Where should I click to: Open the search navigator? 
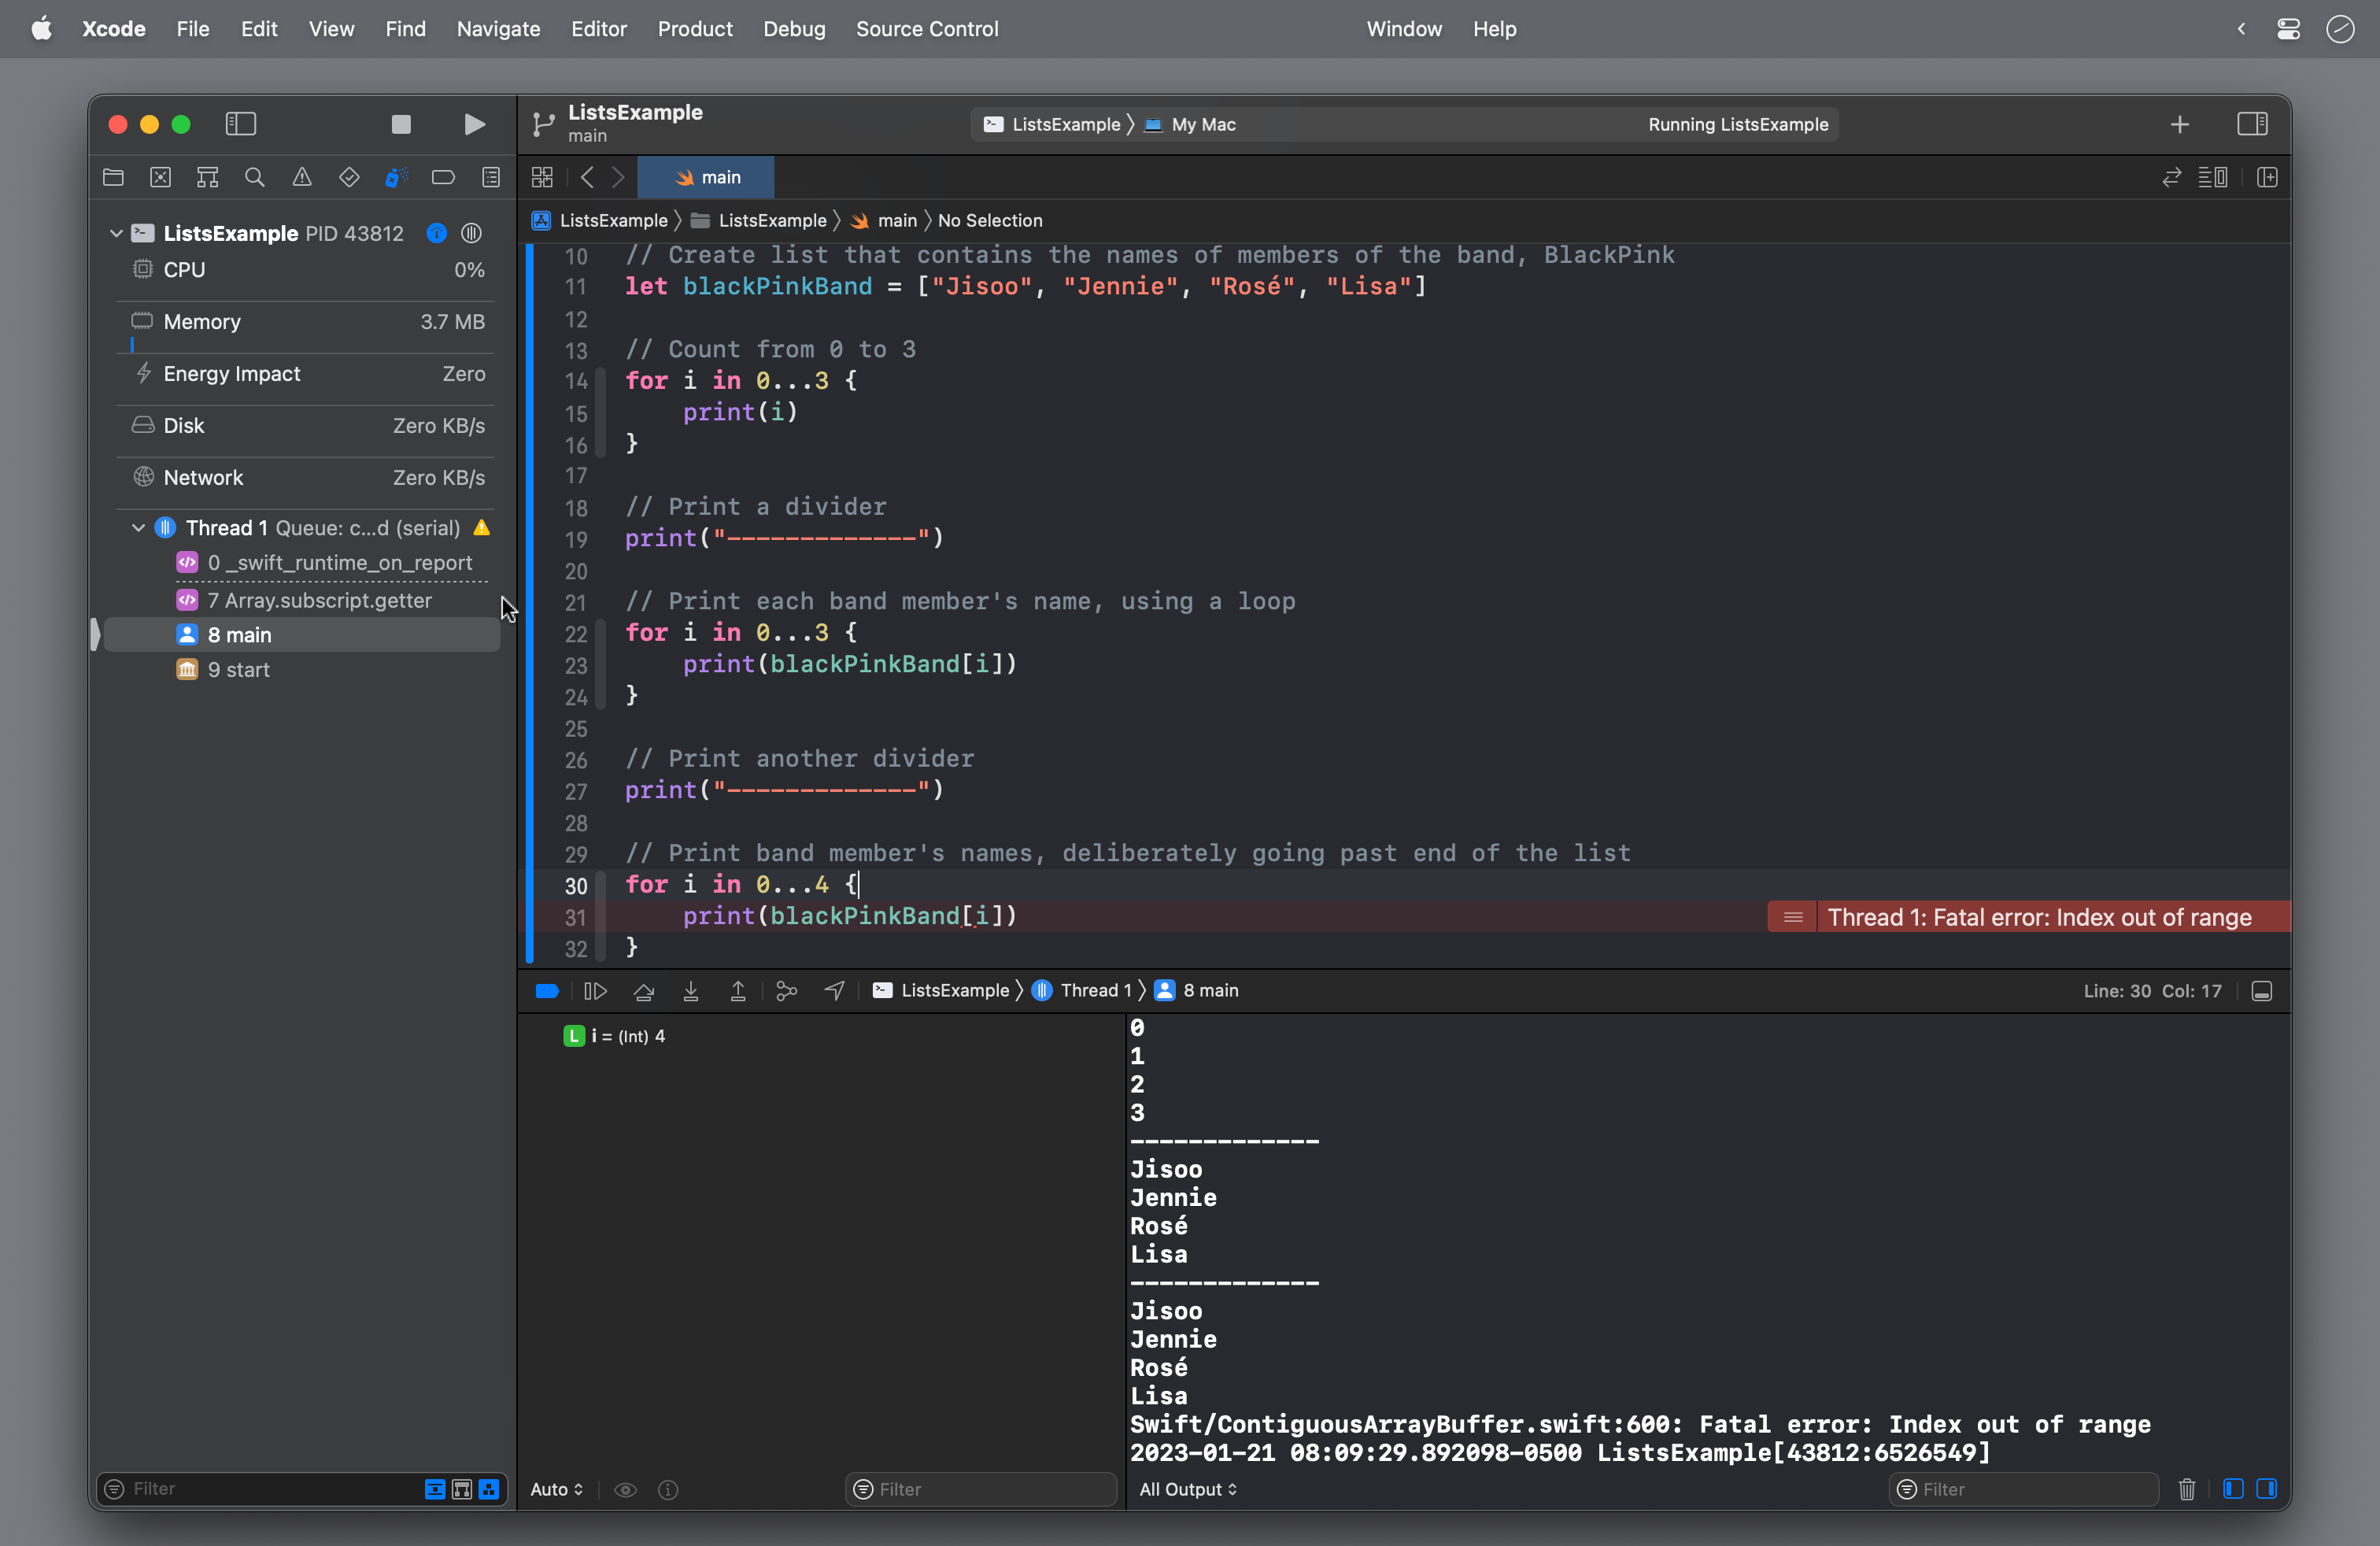click(x=254, y=177)
